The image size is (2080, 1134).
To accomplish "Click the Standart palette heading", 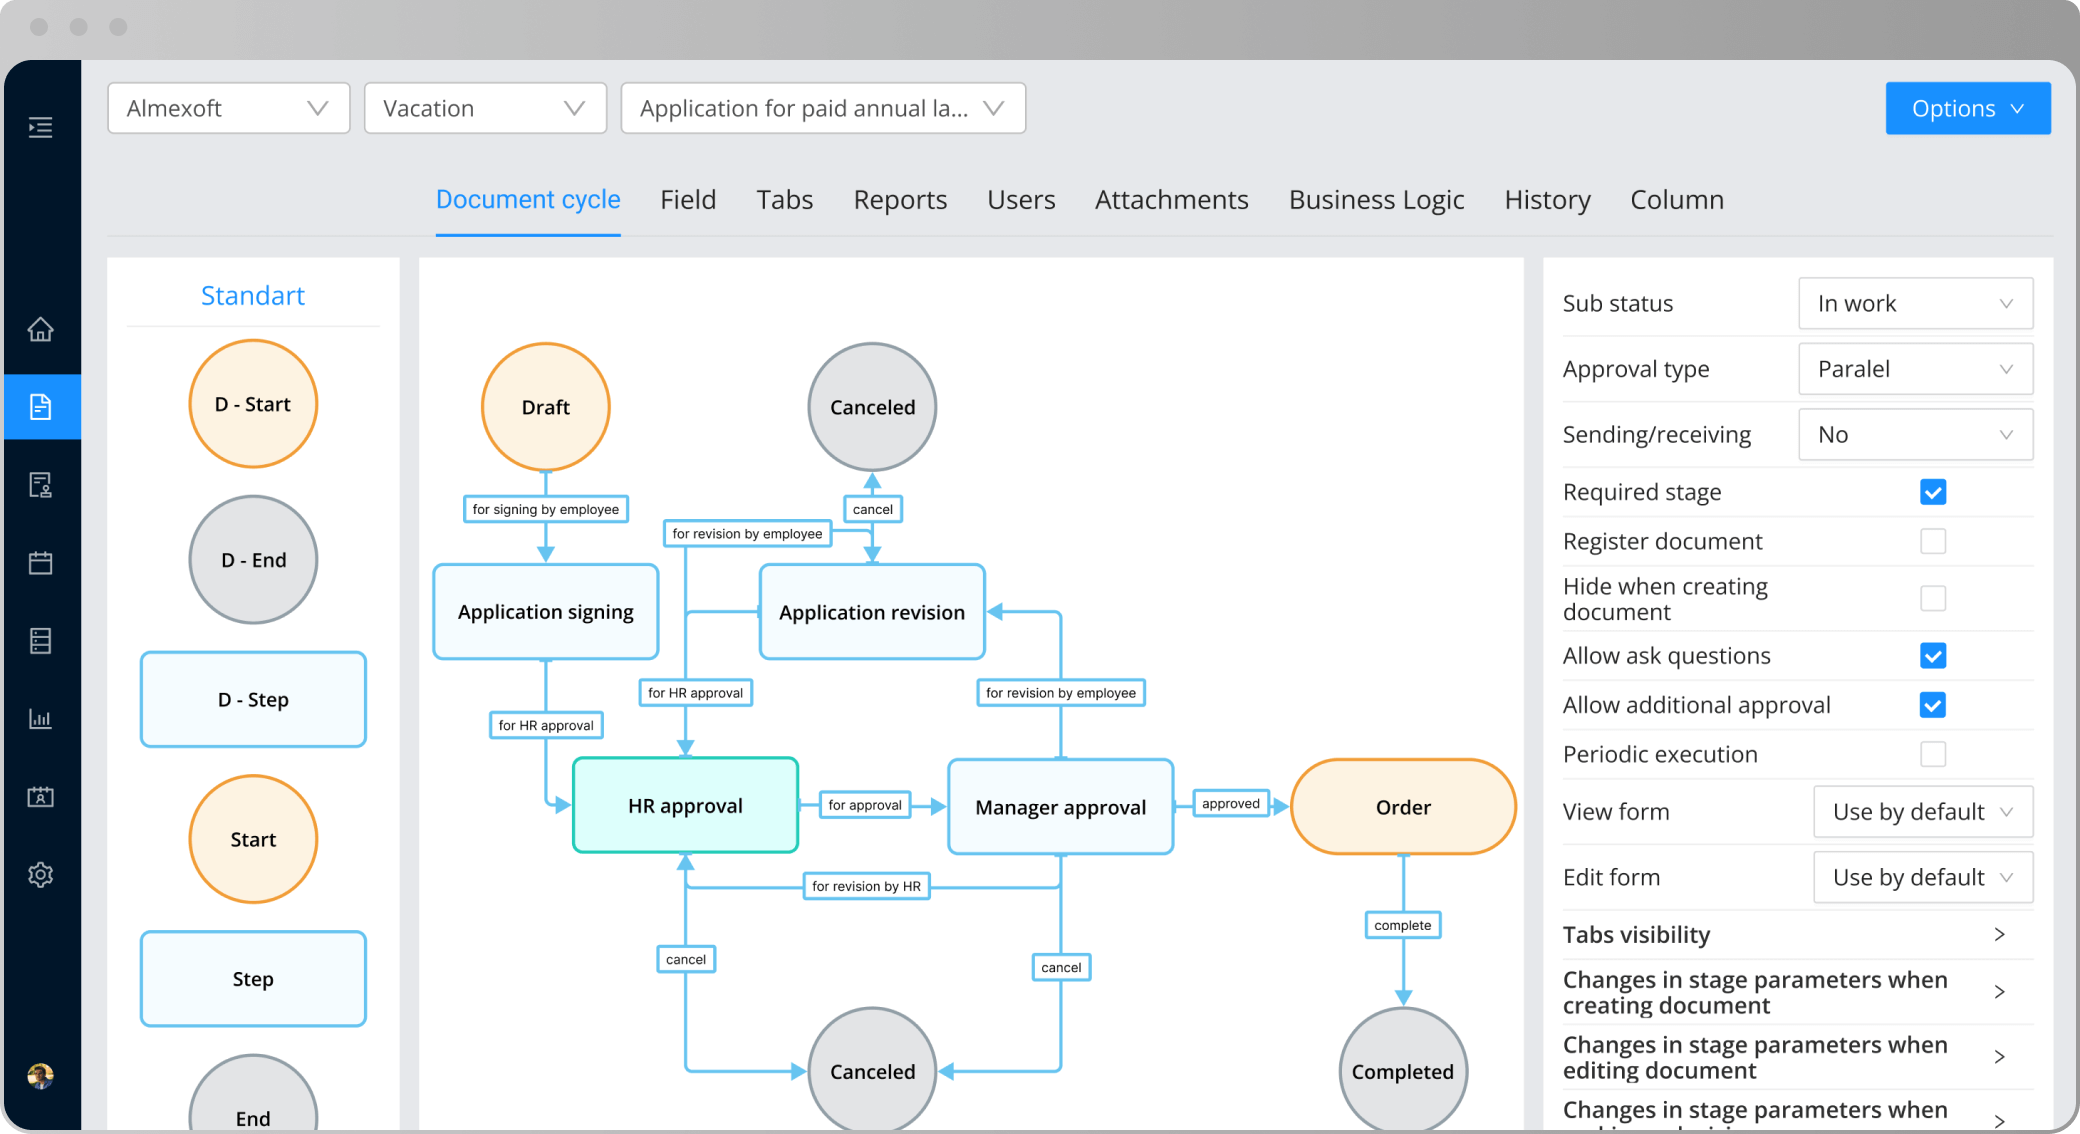I will click(x=253, y=295).
